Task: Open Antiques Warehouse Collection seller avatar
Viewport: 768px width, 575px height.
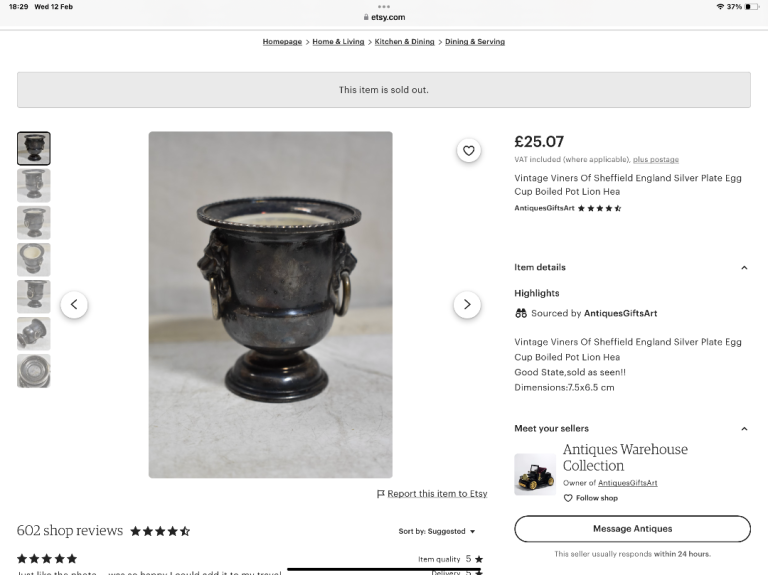Action: [x=534, y=474]
